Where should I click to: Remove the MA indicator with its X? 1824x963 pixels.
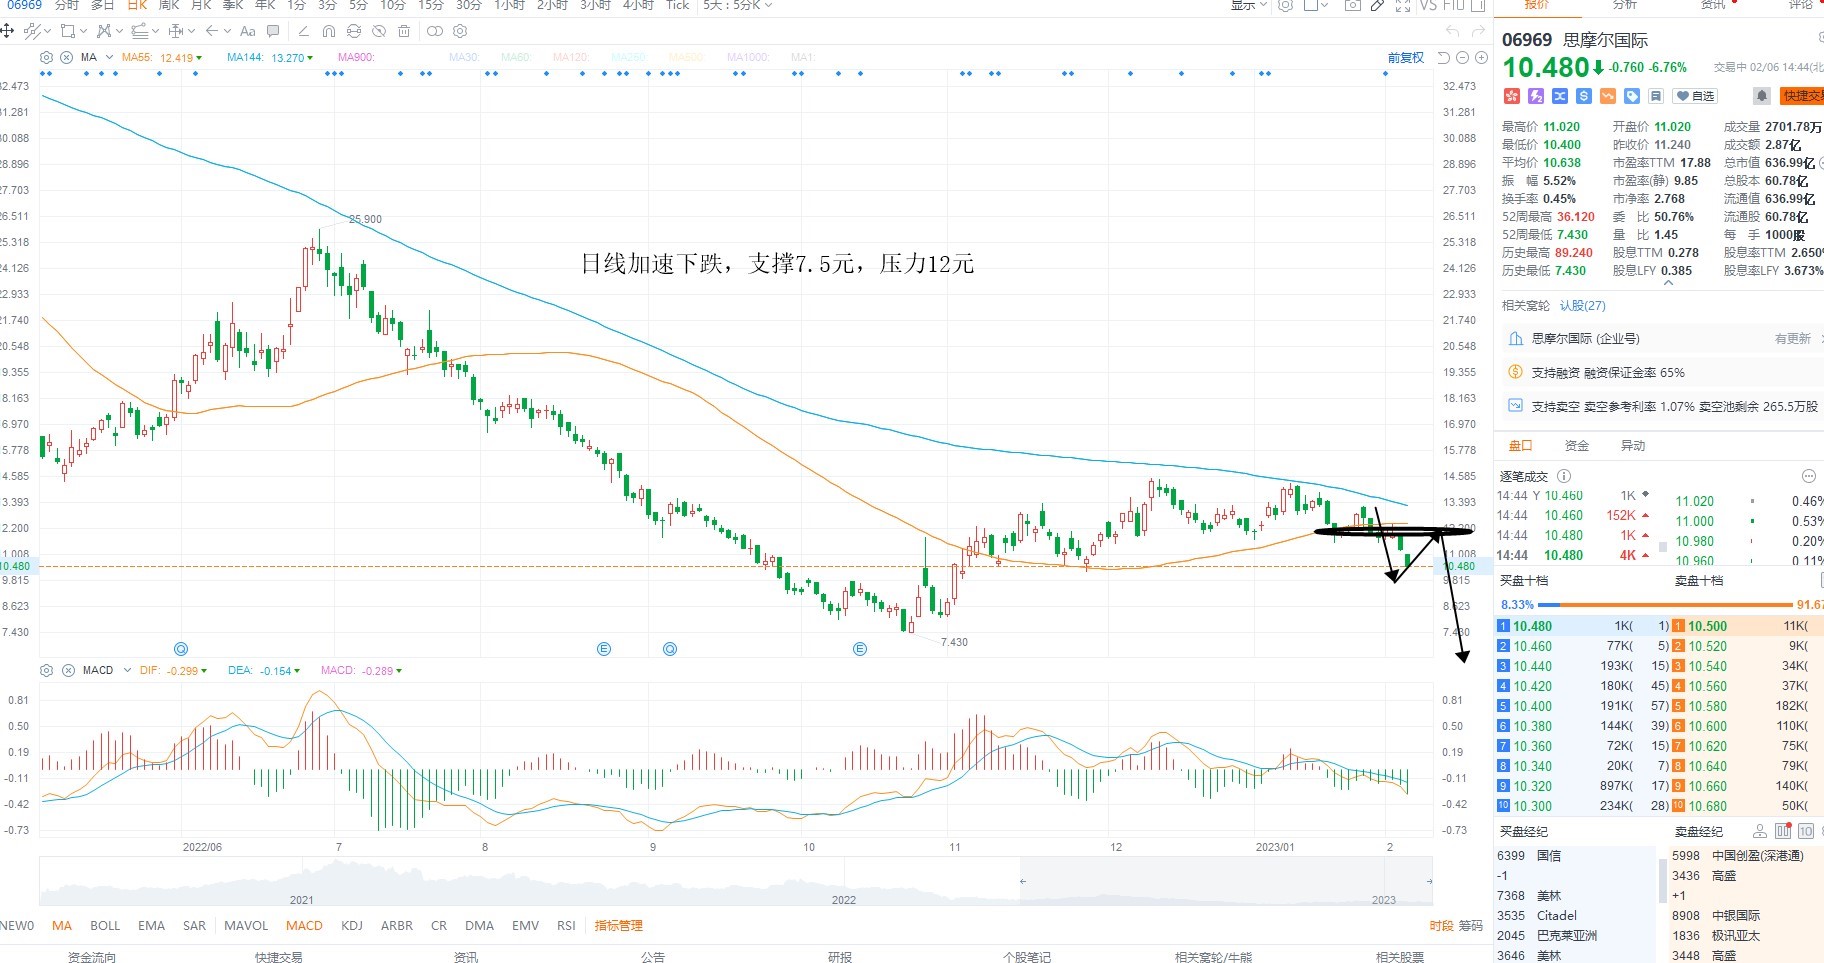tap(67, 57)
